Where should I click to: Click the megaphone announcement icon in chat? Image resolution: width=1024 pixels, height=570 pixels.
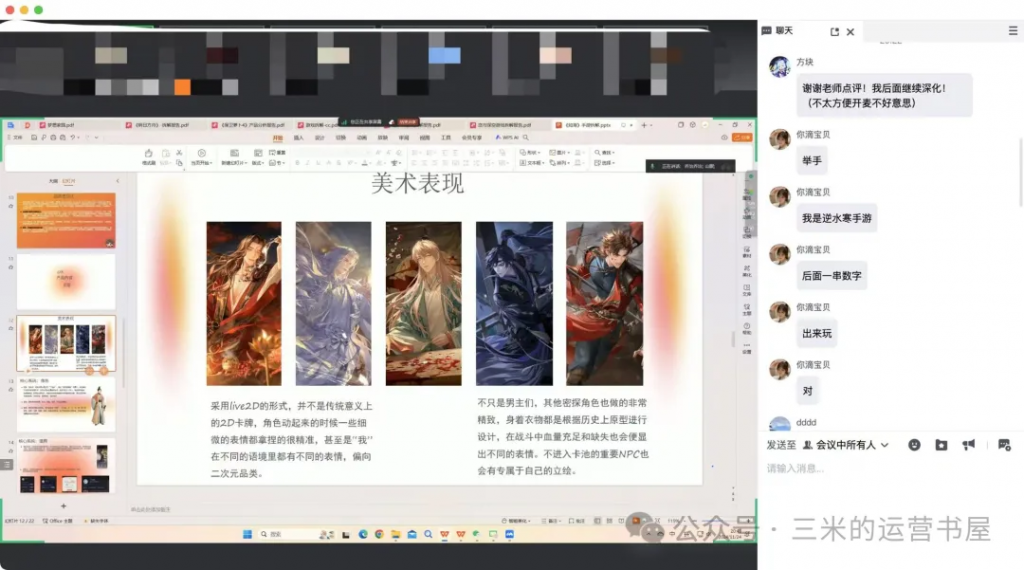click(x=968, y=444)
